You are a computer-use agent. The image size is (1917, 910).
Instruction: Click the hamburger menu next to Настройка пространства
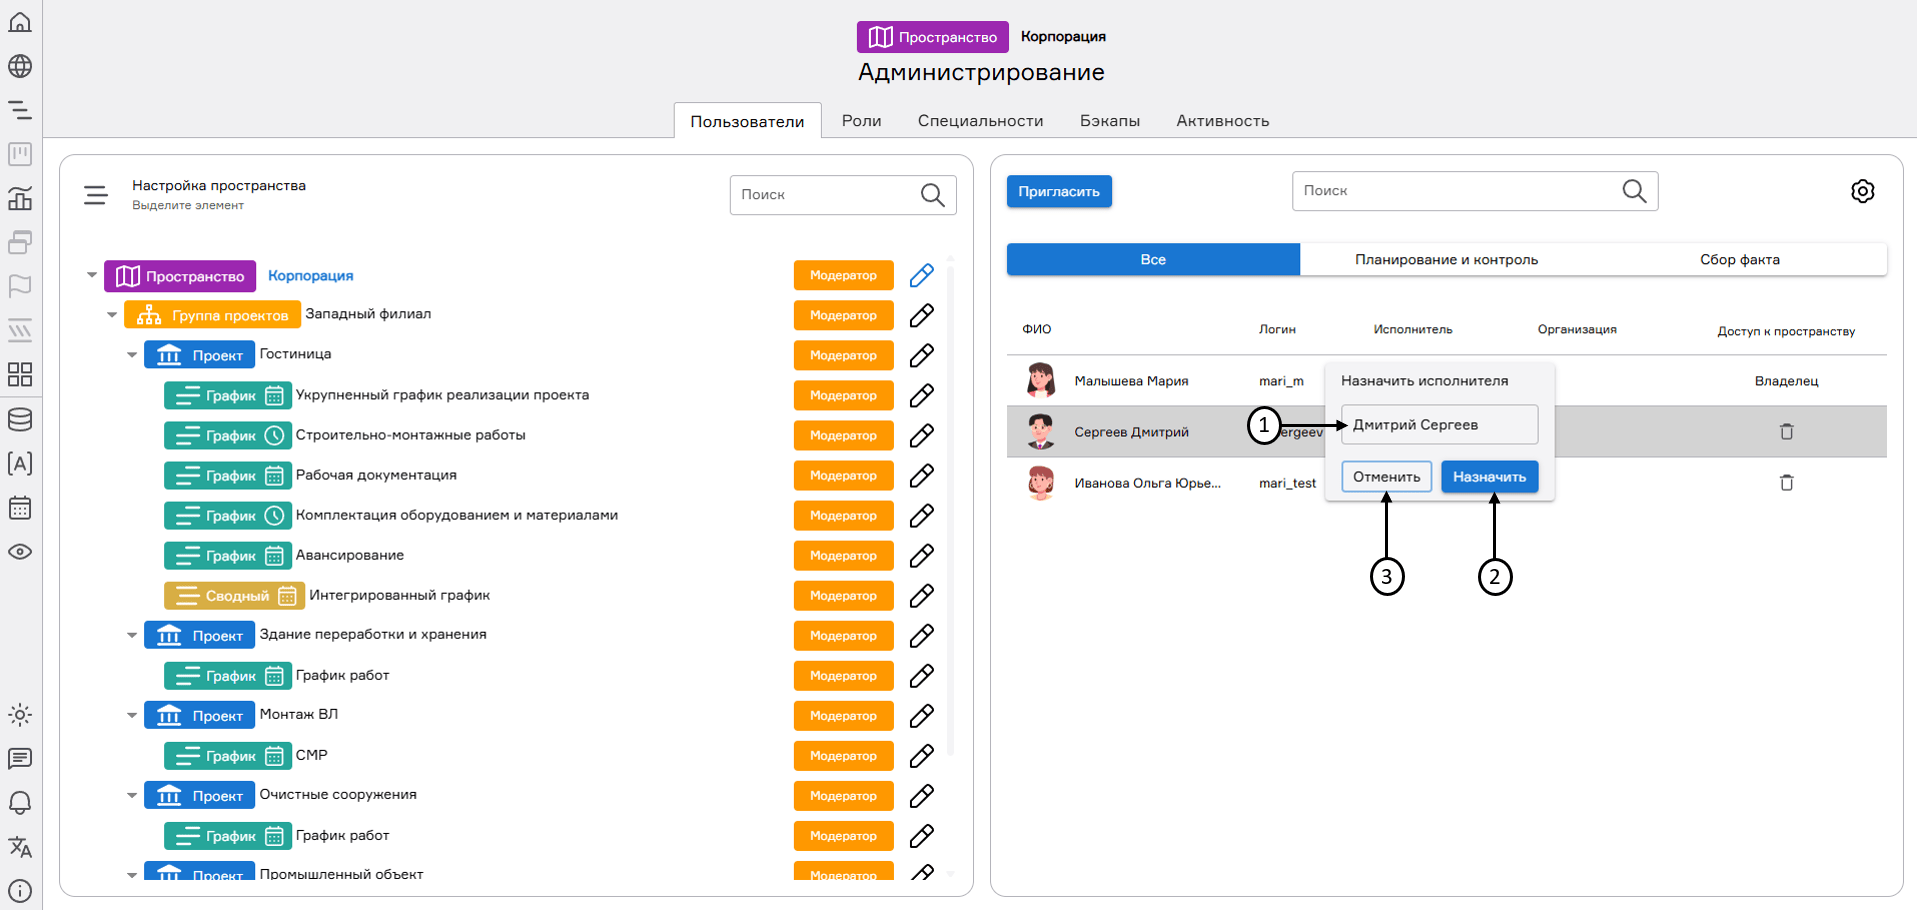[95, 195]
